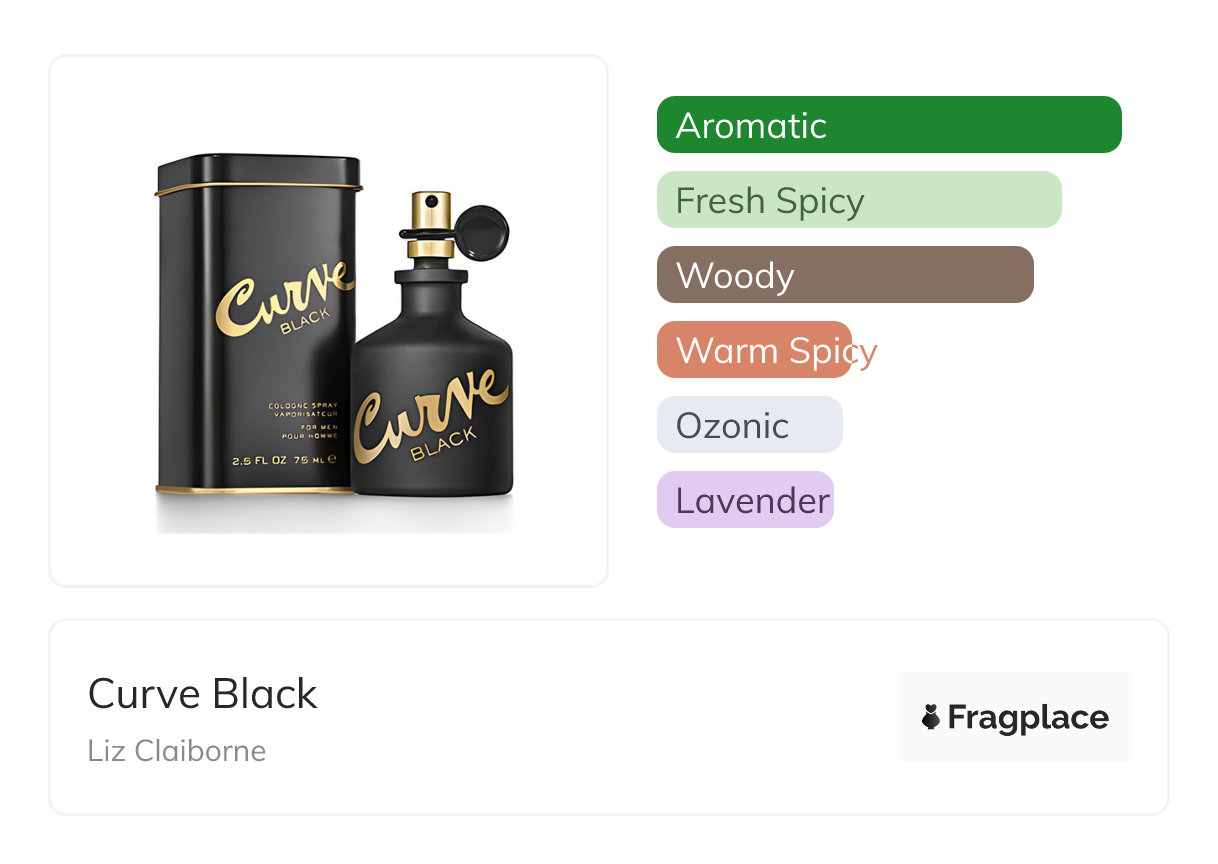Choose the Woody accord bar
This screenshot has width=1218, height=864.
845,275
